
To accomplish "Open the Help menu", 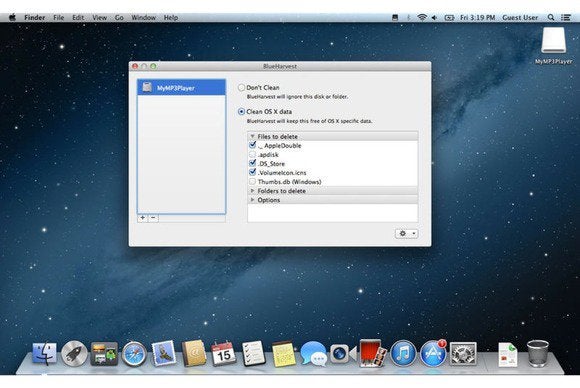I will (171, 17).
